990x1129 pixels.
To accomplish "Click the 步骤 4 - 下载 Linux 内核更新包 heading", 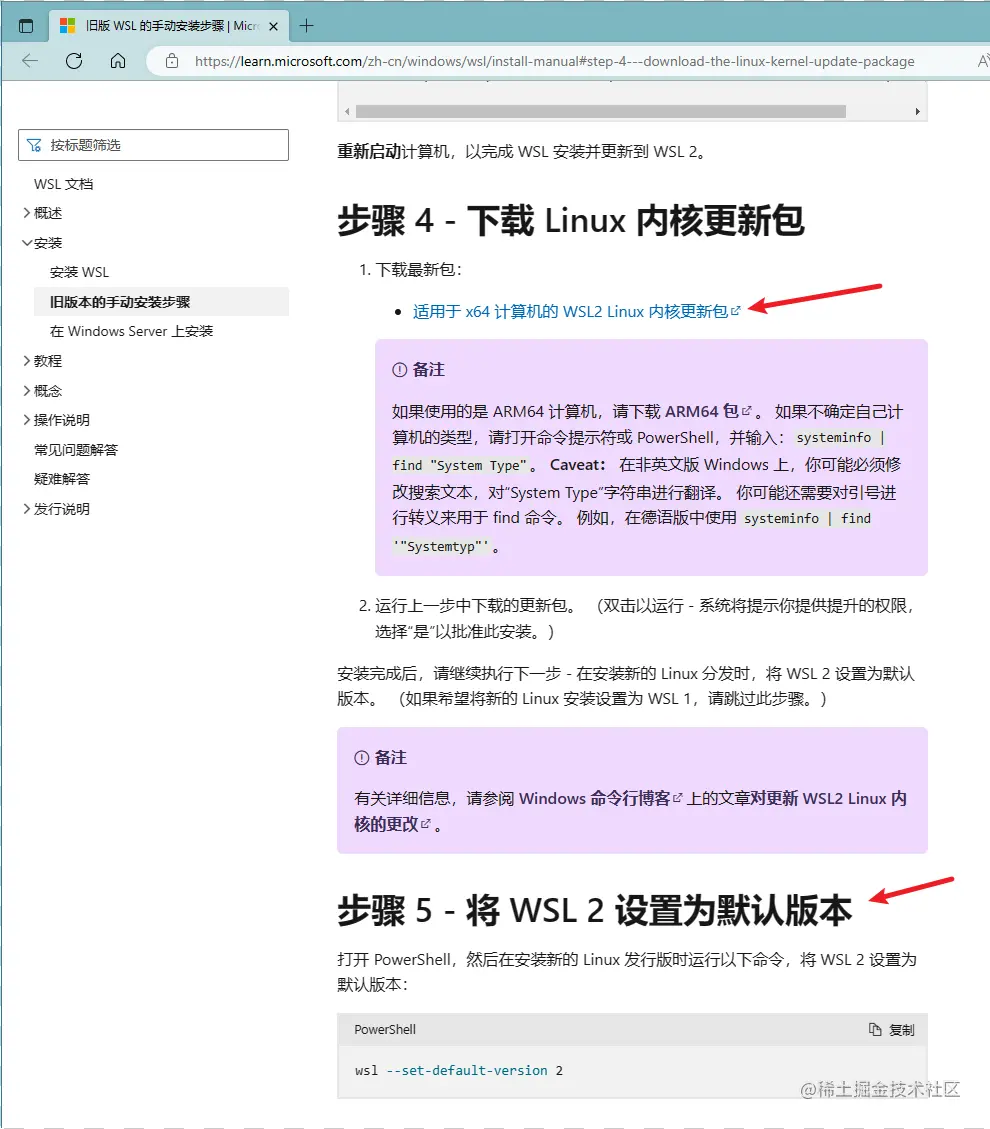I will coord(570,220).
